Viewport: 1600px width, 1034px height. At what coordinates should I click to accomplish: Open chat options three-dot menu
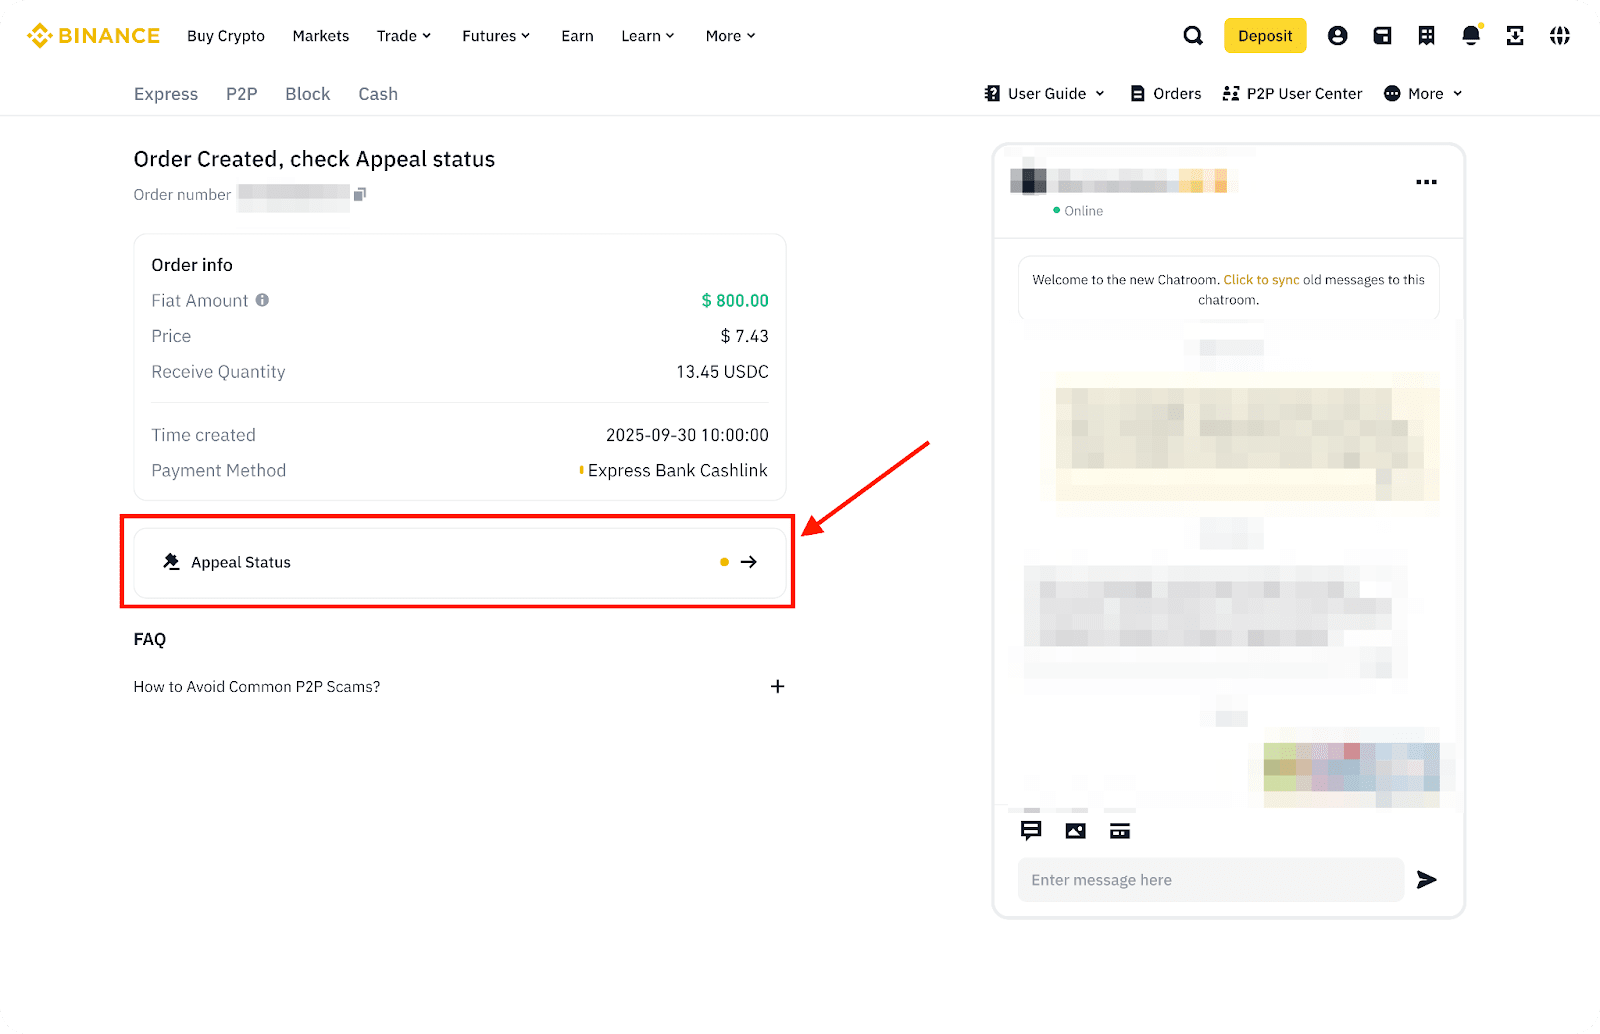point(1426,182)
